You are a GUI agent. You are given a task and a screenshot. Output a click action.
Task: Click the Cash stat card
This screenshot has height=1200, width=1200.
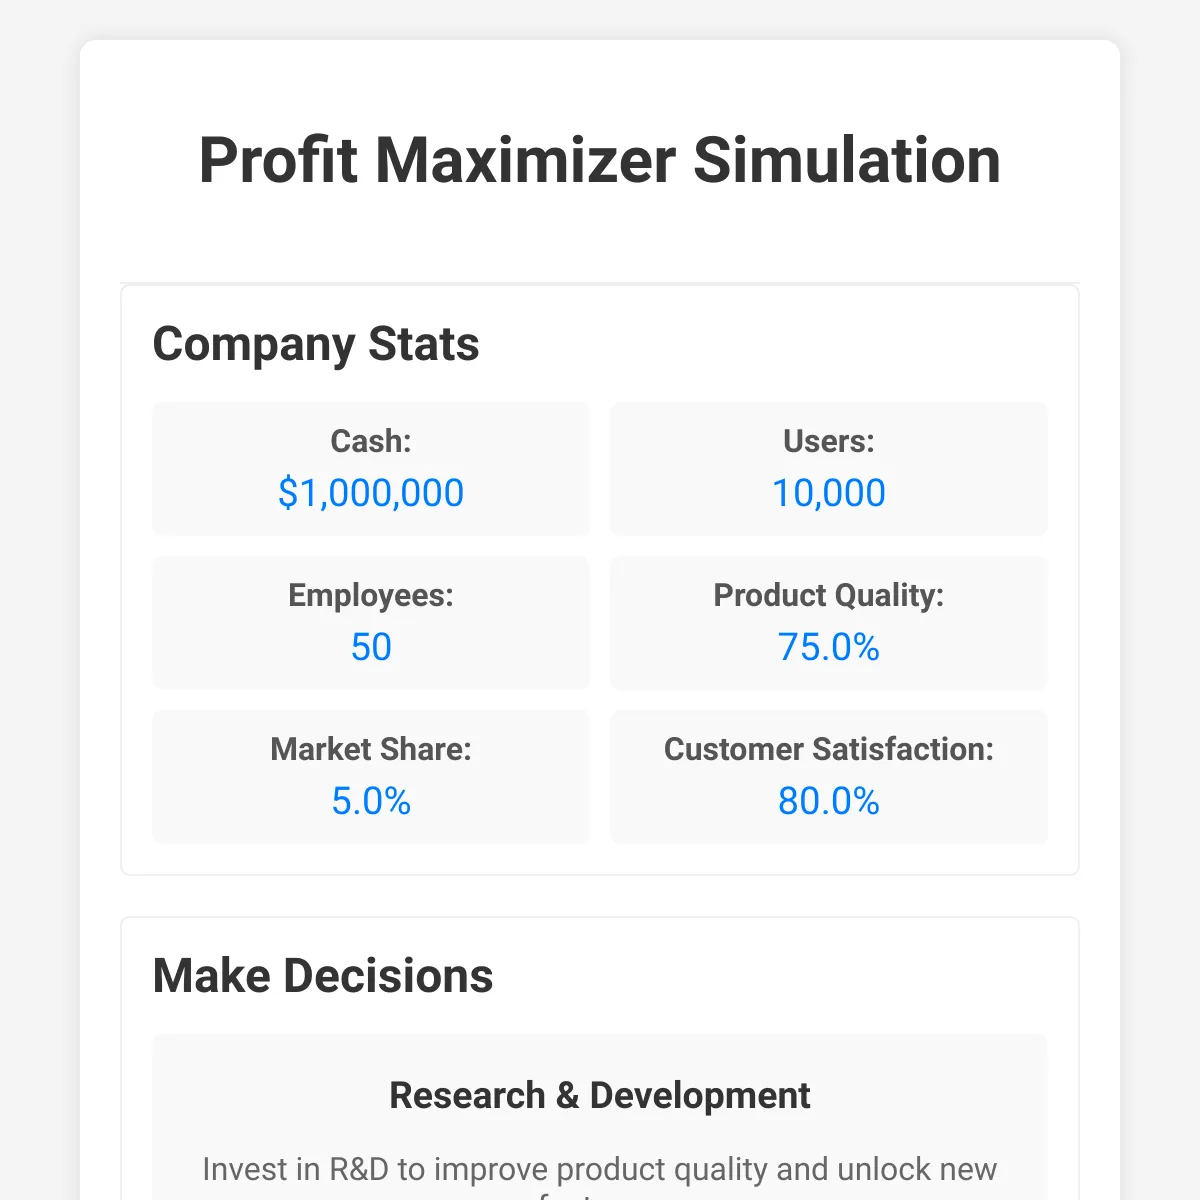(371, 469)
